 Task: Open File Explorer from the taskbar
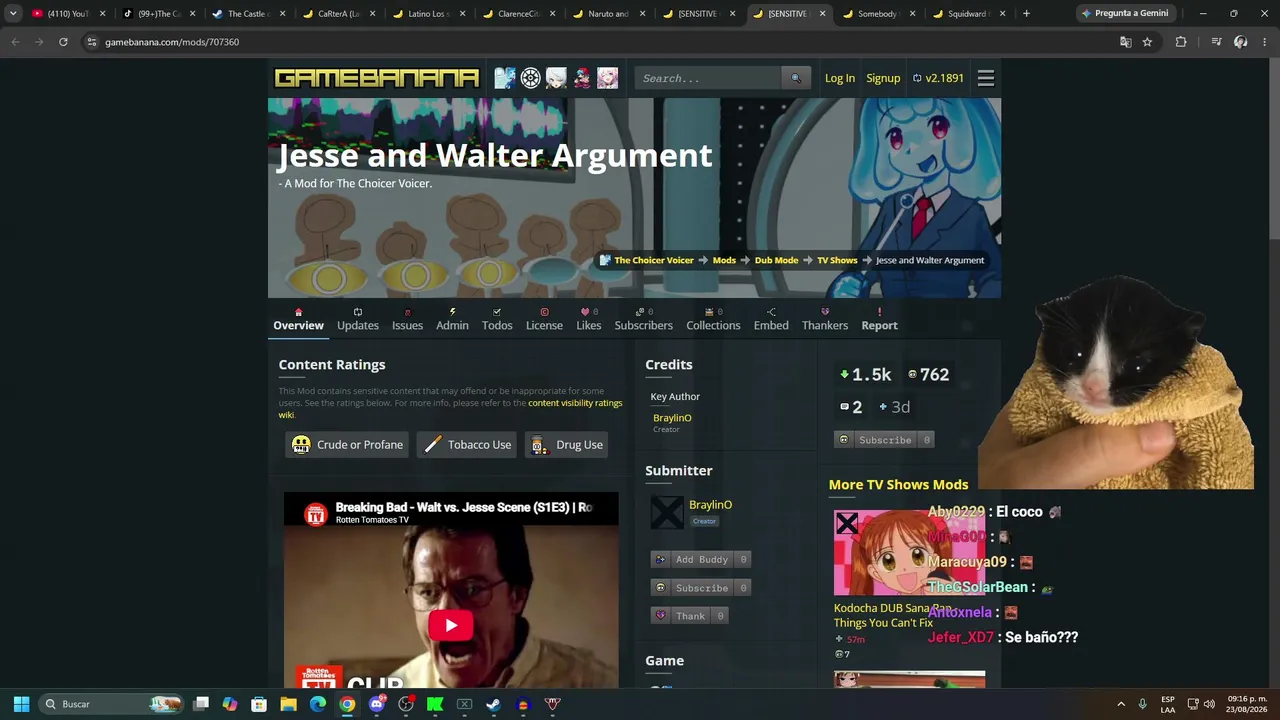coord(288,704)
